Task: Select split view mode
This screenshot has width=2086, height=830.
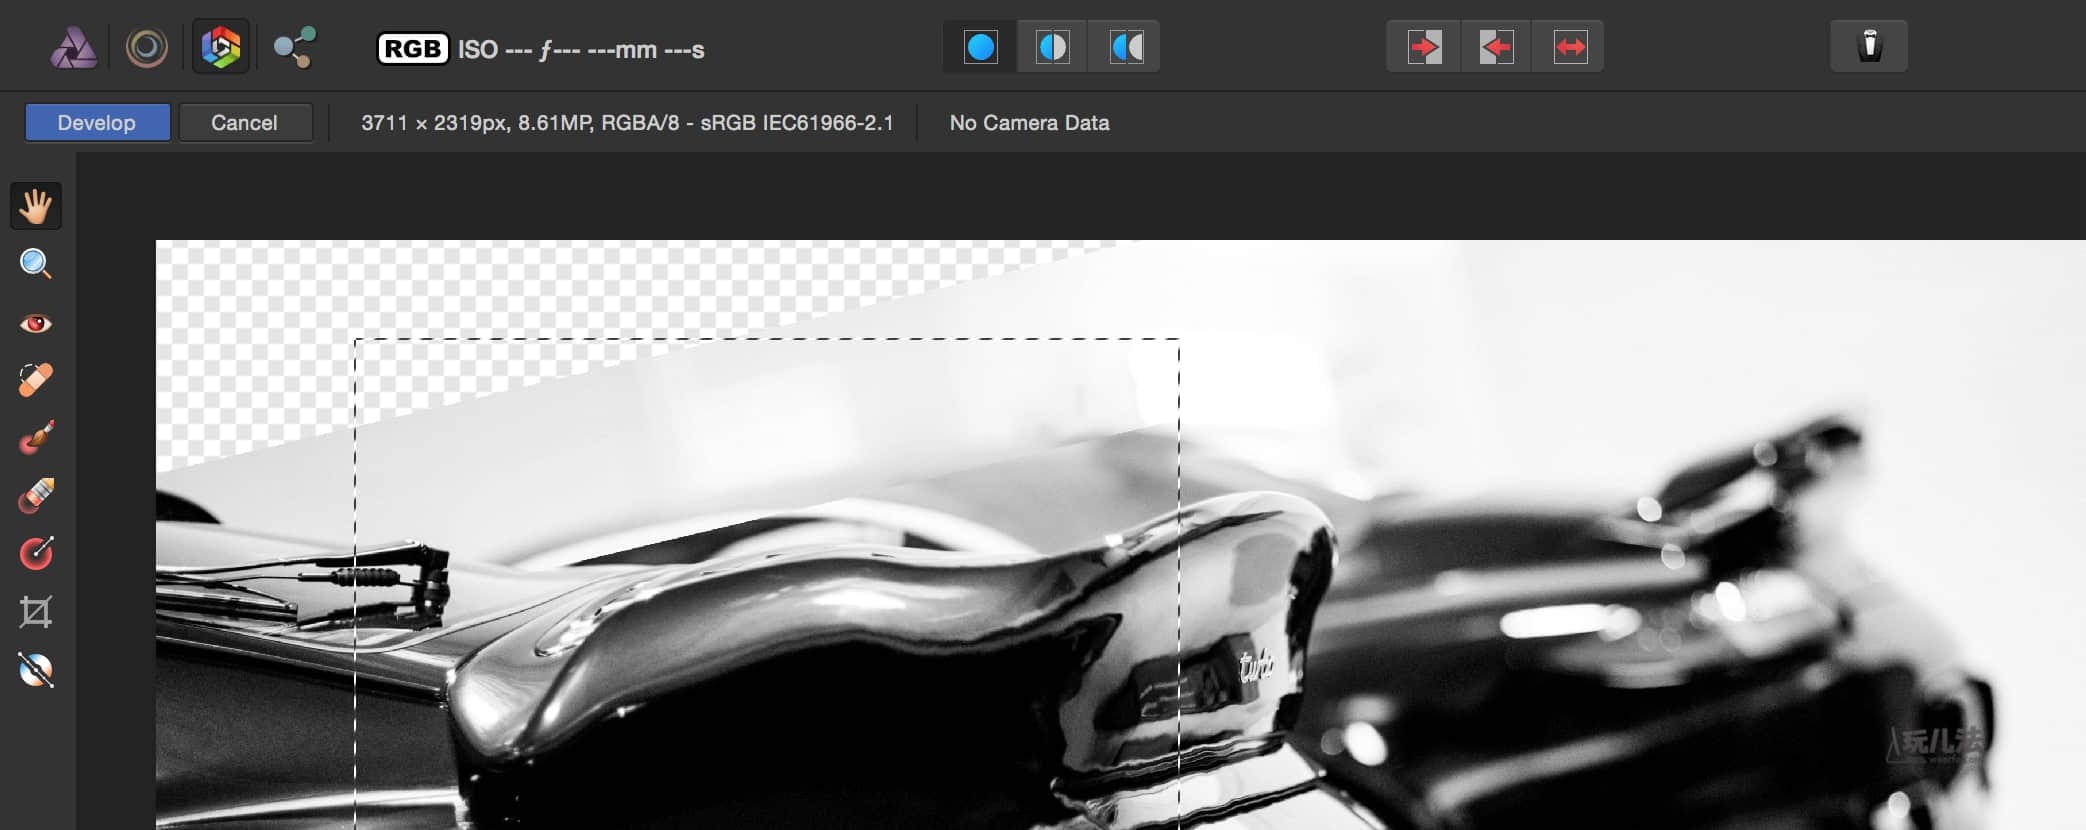Action: coord(1053,47)
